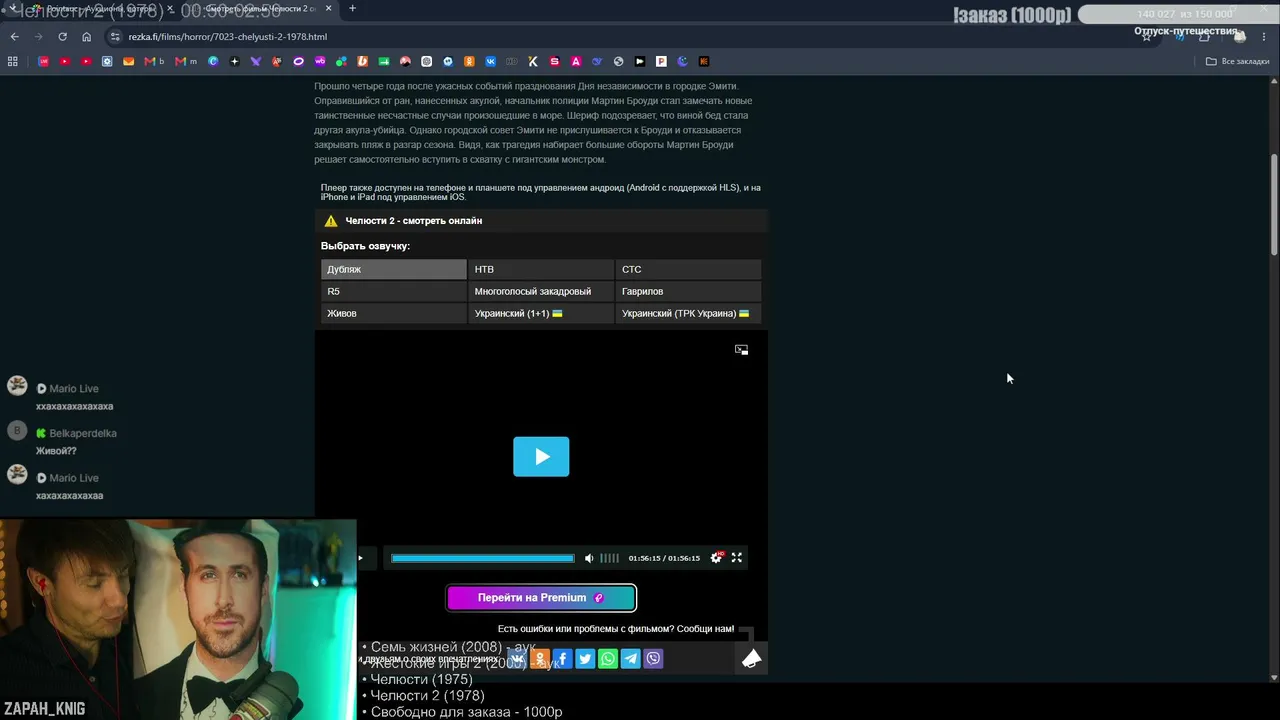1280x720 pixels.
Task: Open the Odnoklassniki bookmark in bookmarks bar
Action: pyautogui.click(x=469, y=62)
